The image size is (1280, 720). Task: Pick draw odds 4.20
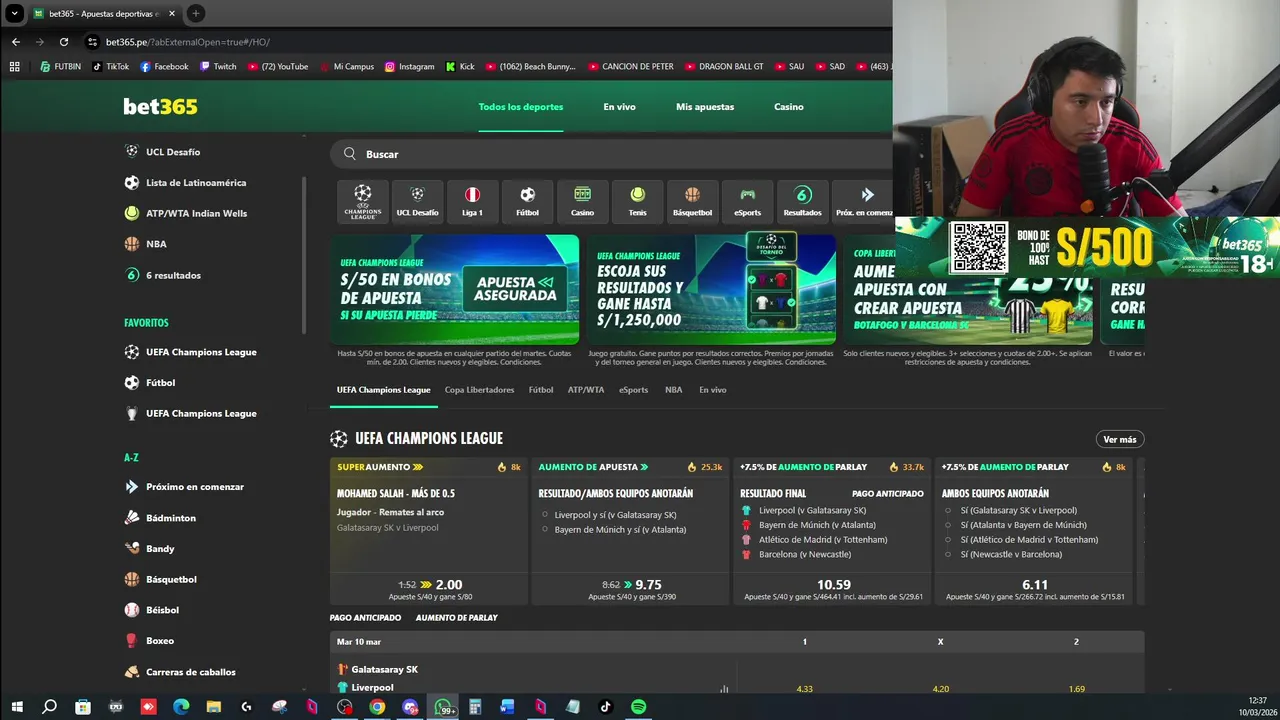pos(940,689)
